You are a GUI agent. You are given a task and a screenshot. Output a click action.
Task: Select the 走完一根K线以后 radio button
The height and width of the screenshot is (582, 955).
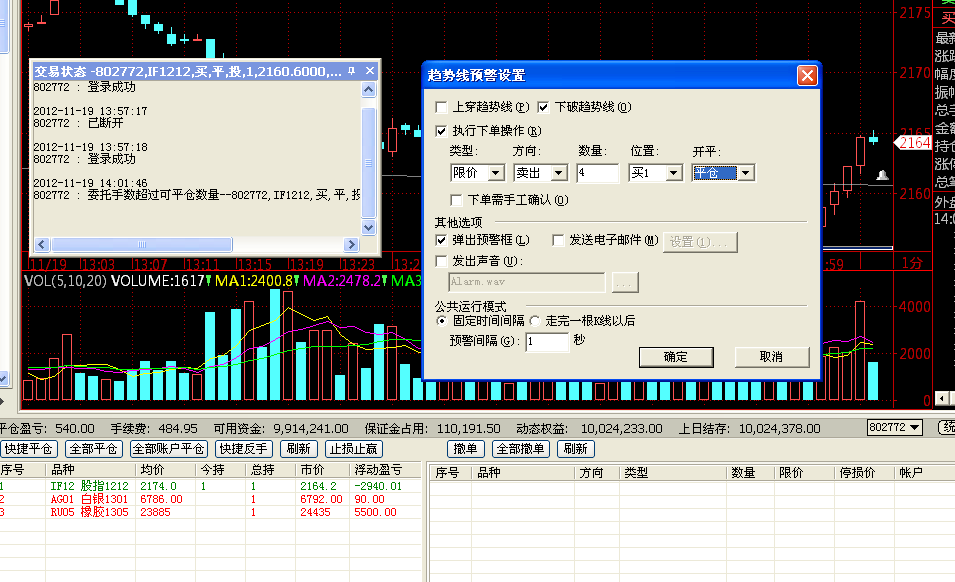(x=535, y=321)
